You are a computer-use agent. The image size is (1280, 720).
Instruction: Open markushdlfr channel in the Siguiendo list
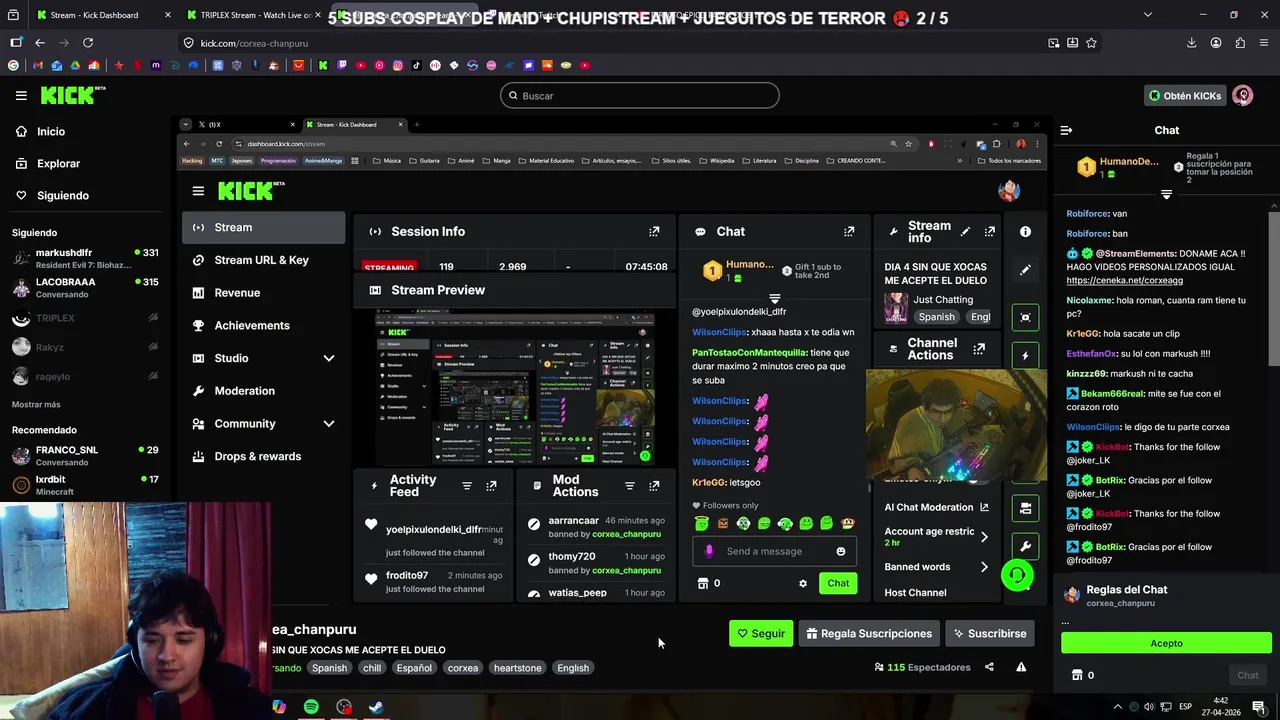pos(85,258)
